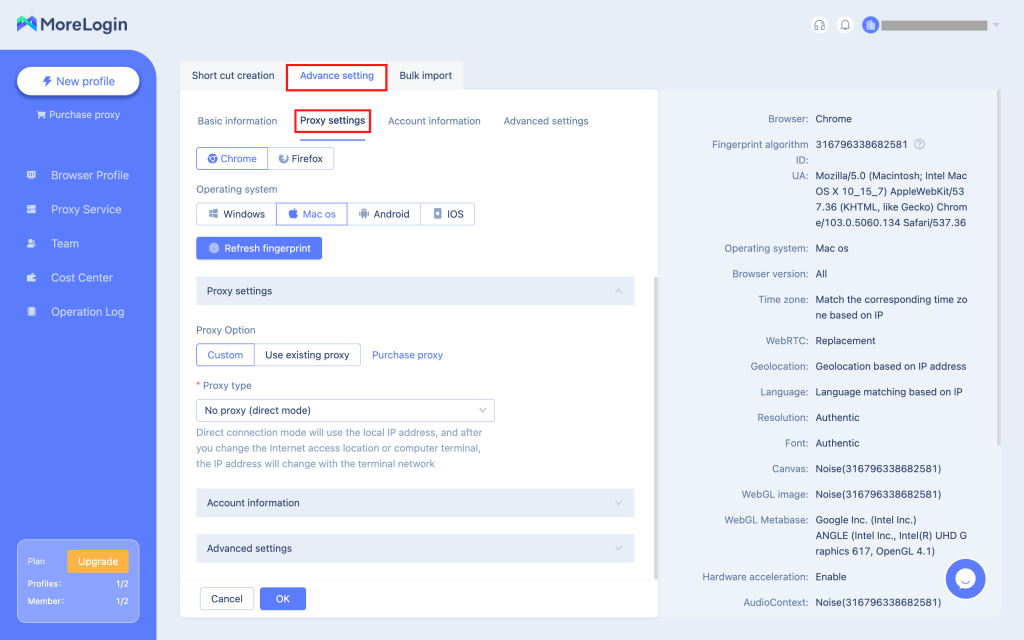Image resolution: width=1024 pixels, height=640 pixels.
Task: Click the OK button
Action: point(283,599)
